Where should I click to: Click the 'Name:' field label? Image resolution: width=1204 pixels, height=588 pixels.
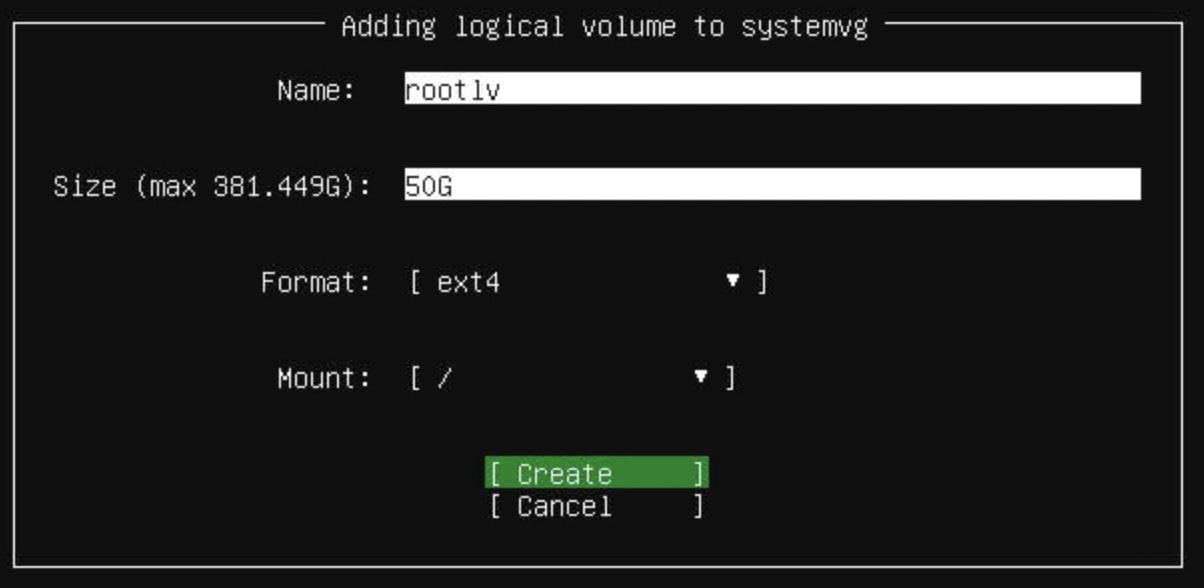pyautogui.click(x=316, y=91)
